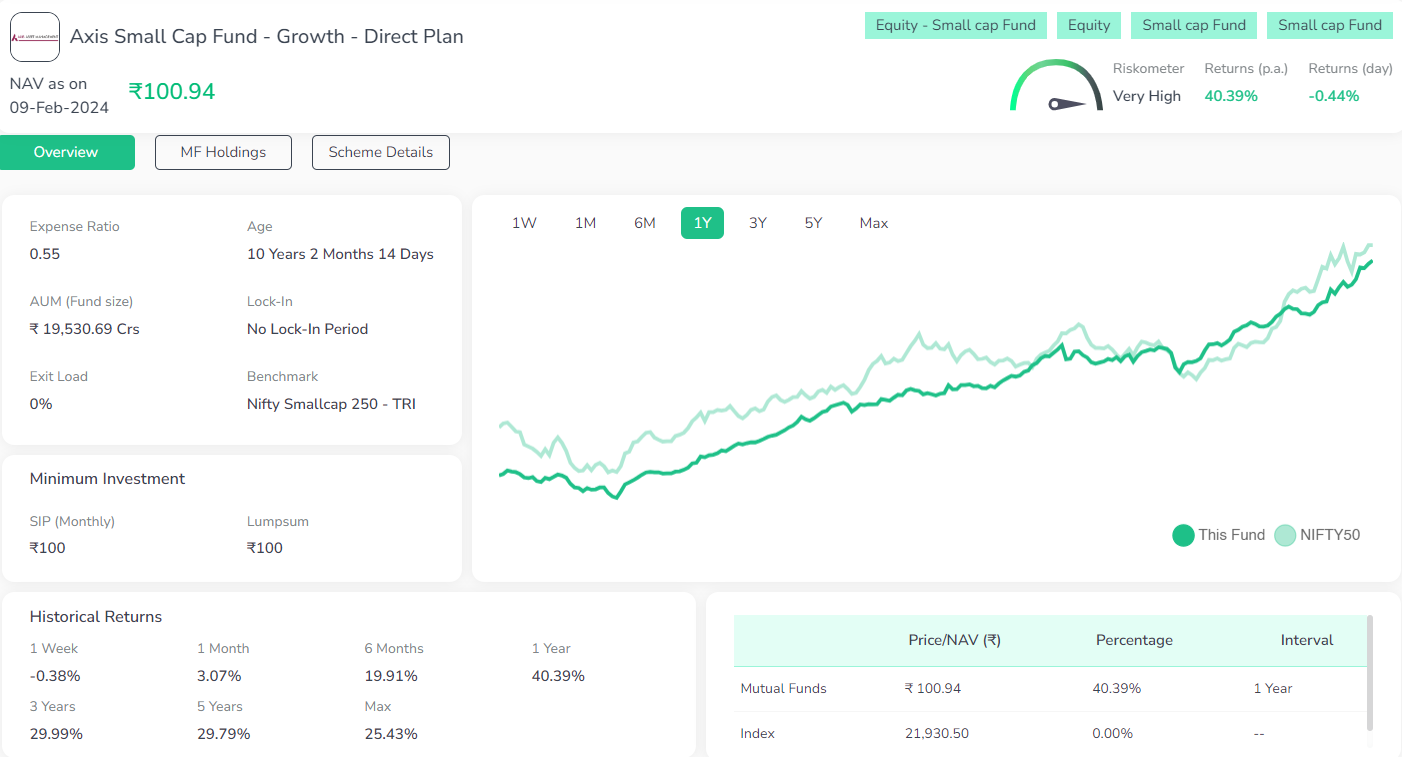Click the NAV value ₹100.94
Viewport: 1402px width, 757px height.
171,90
